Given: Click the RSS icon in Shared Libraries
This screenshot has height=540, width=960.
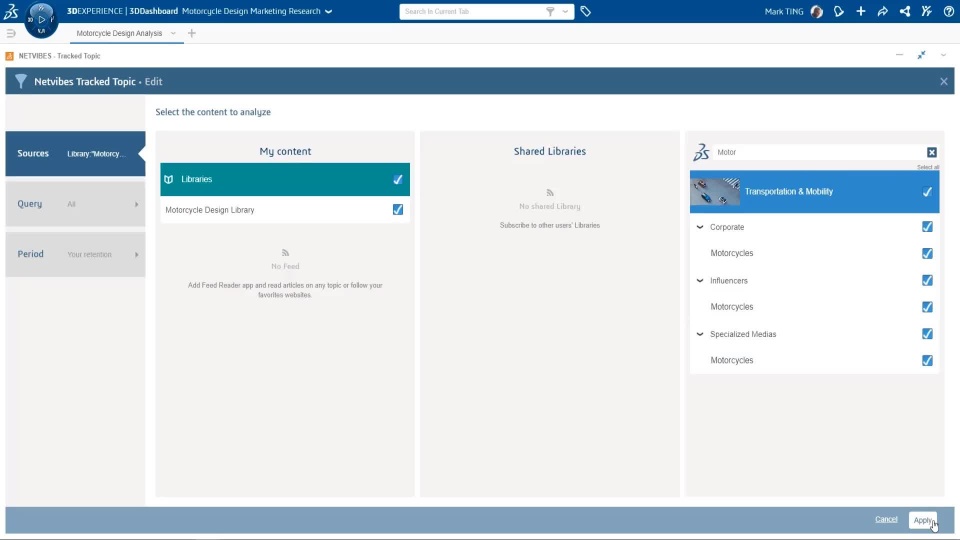Looking at the screenshot, I should 550,193.
